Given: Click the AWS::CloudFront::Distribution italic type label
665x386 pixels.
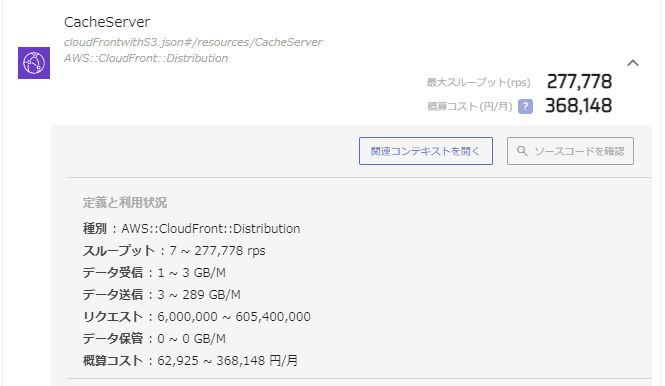Looking at the screenshot, I should pyautogui.click(x=146, y=58).
